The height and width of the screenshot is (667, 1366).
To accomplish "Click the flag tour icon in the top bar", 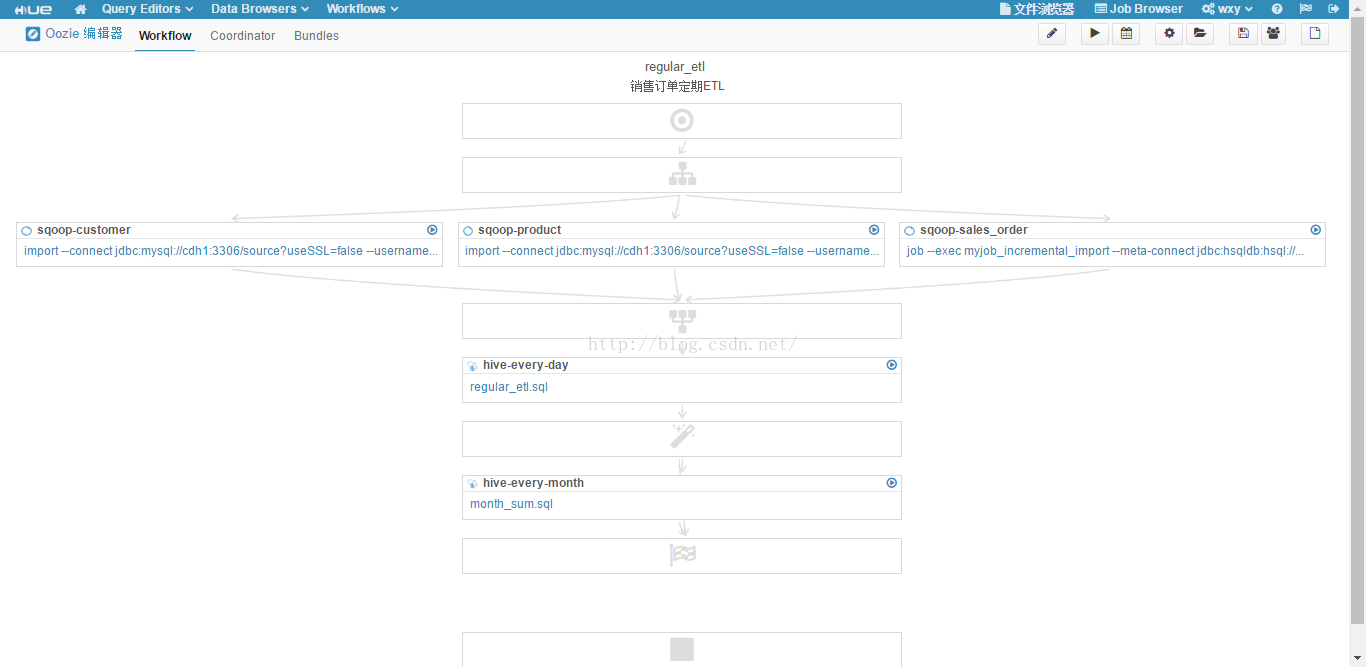I will (1305, 9).
